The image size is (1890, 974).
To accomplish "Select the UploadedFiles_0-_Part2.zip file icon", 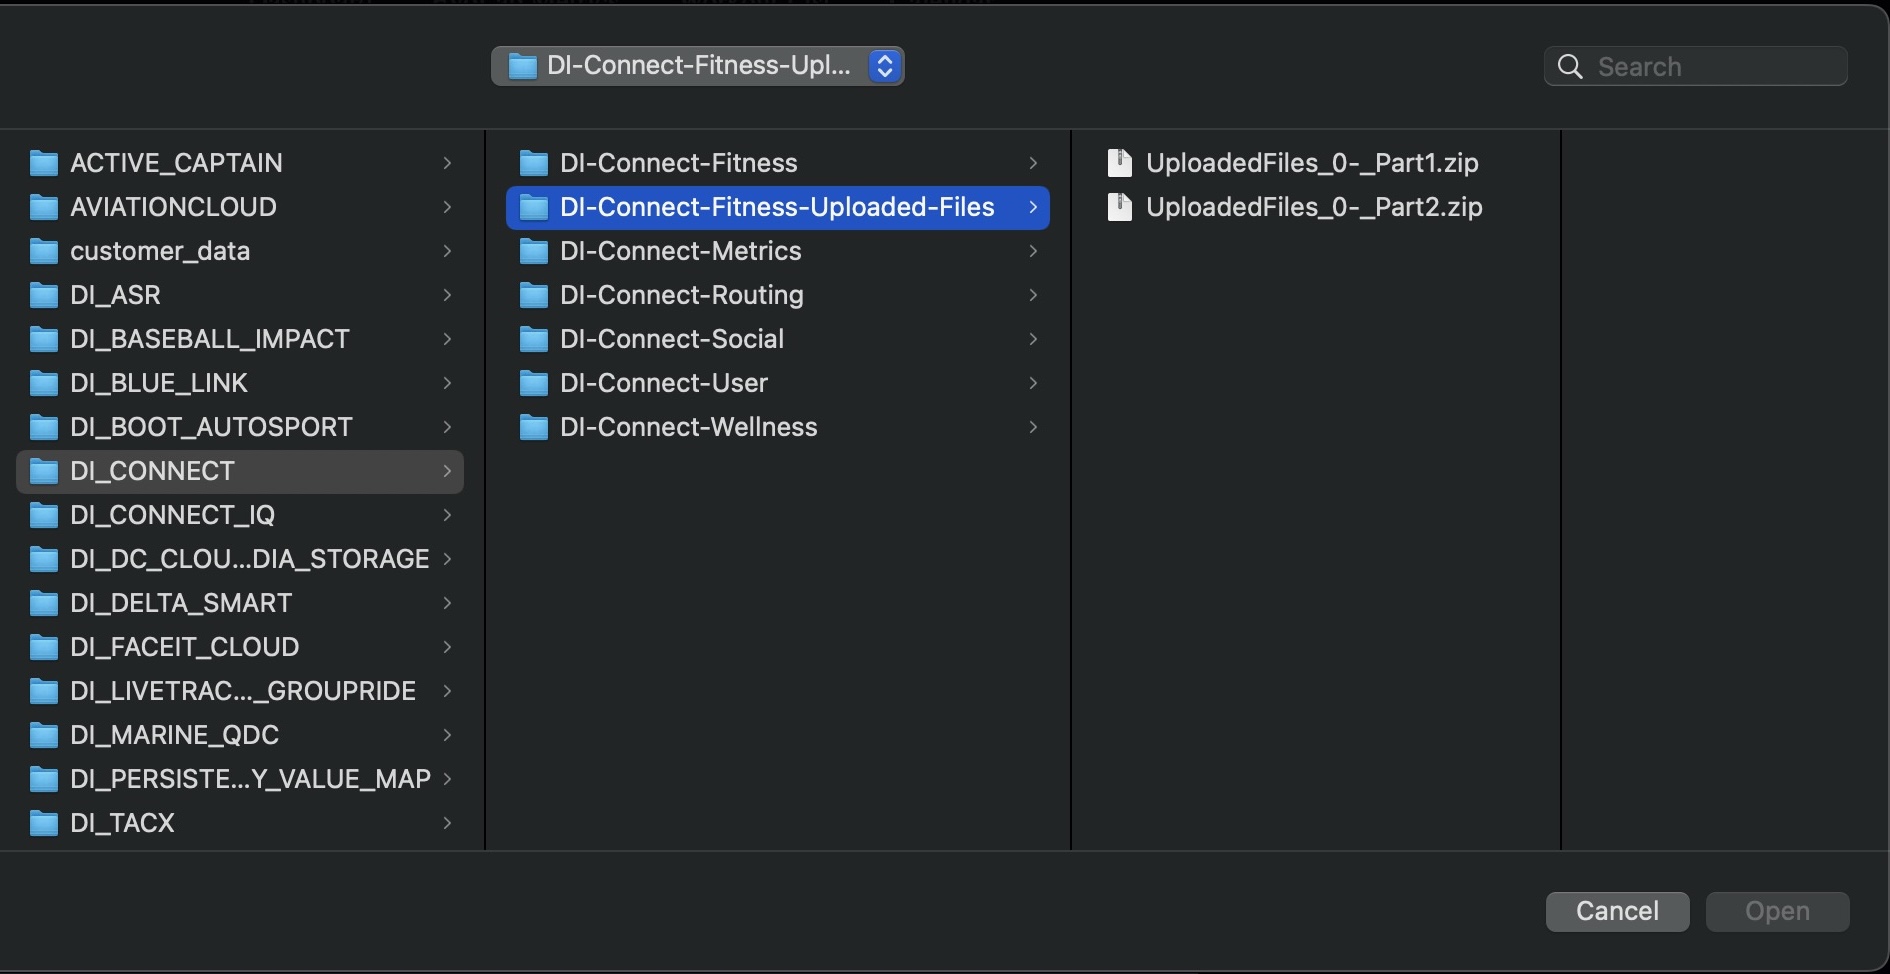I will [1120, 207].
